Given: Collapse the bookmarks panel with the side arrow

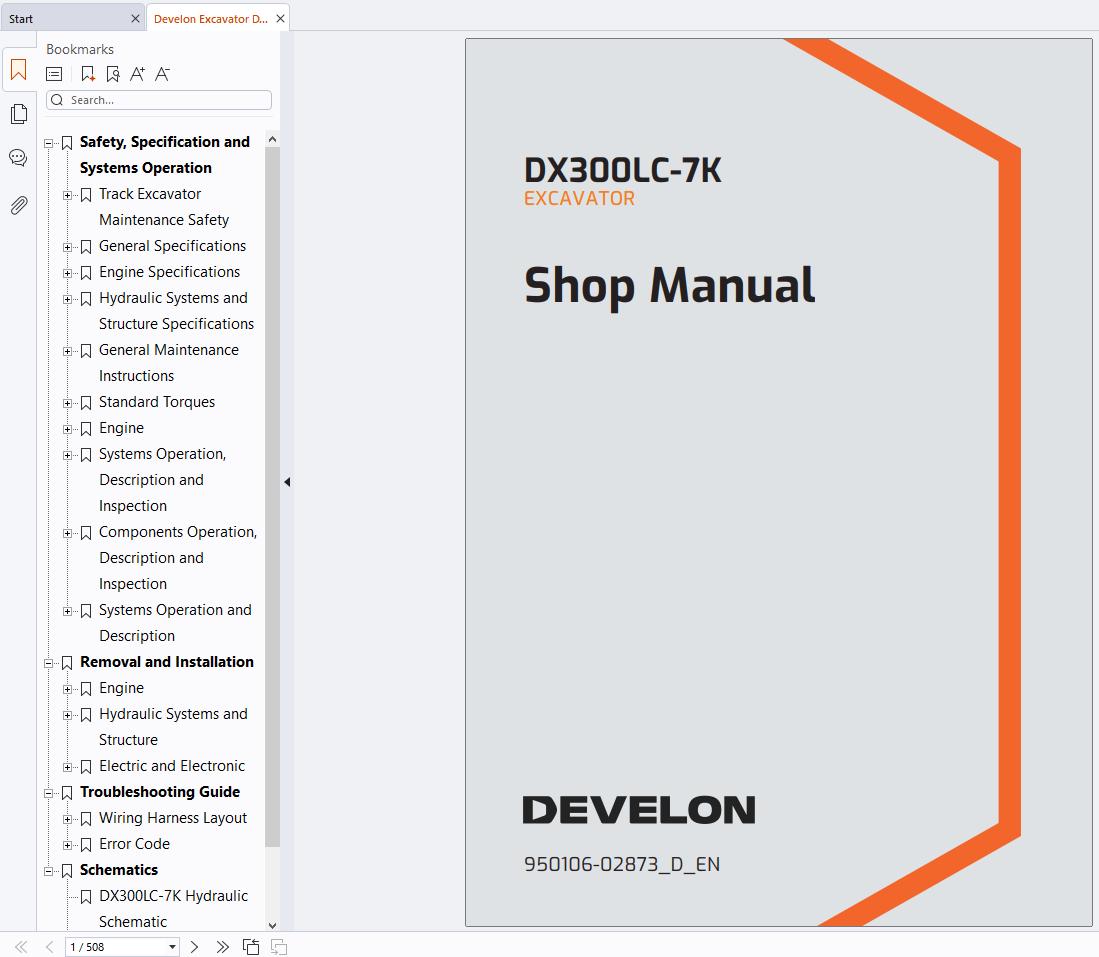Looking at the screenshot, I should click(287, 482).
